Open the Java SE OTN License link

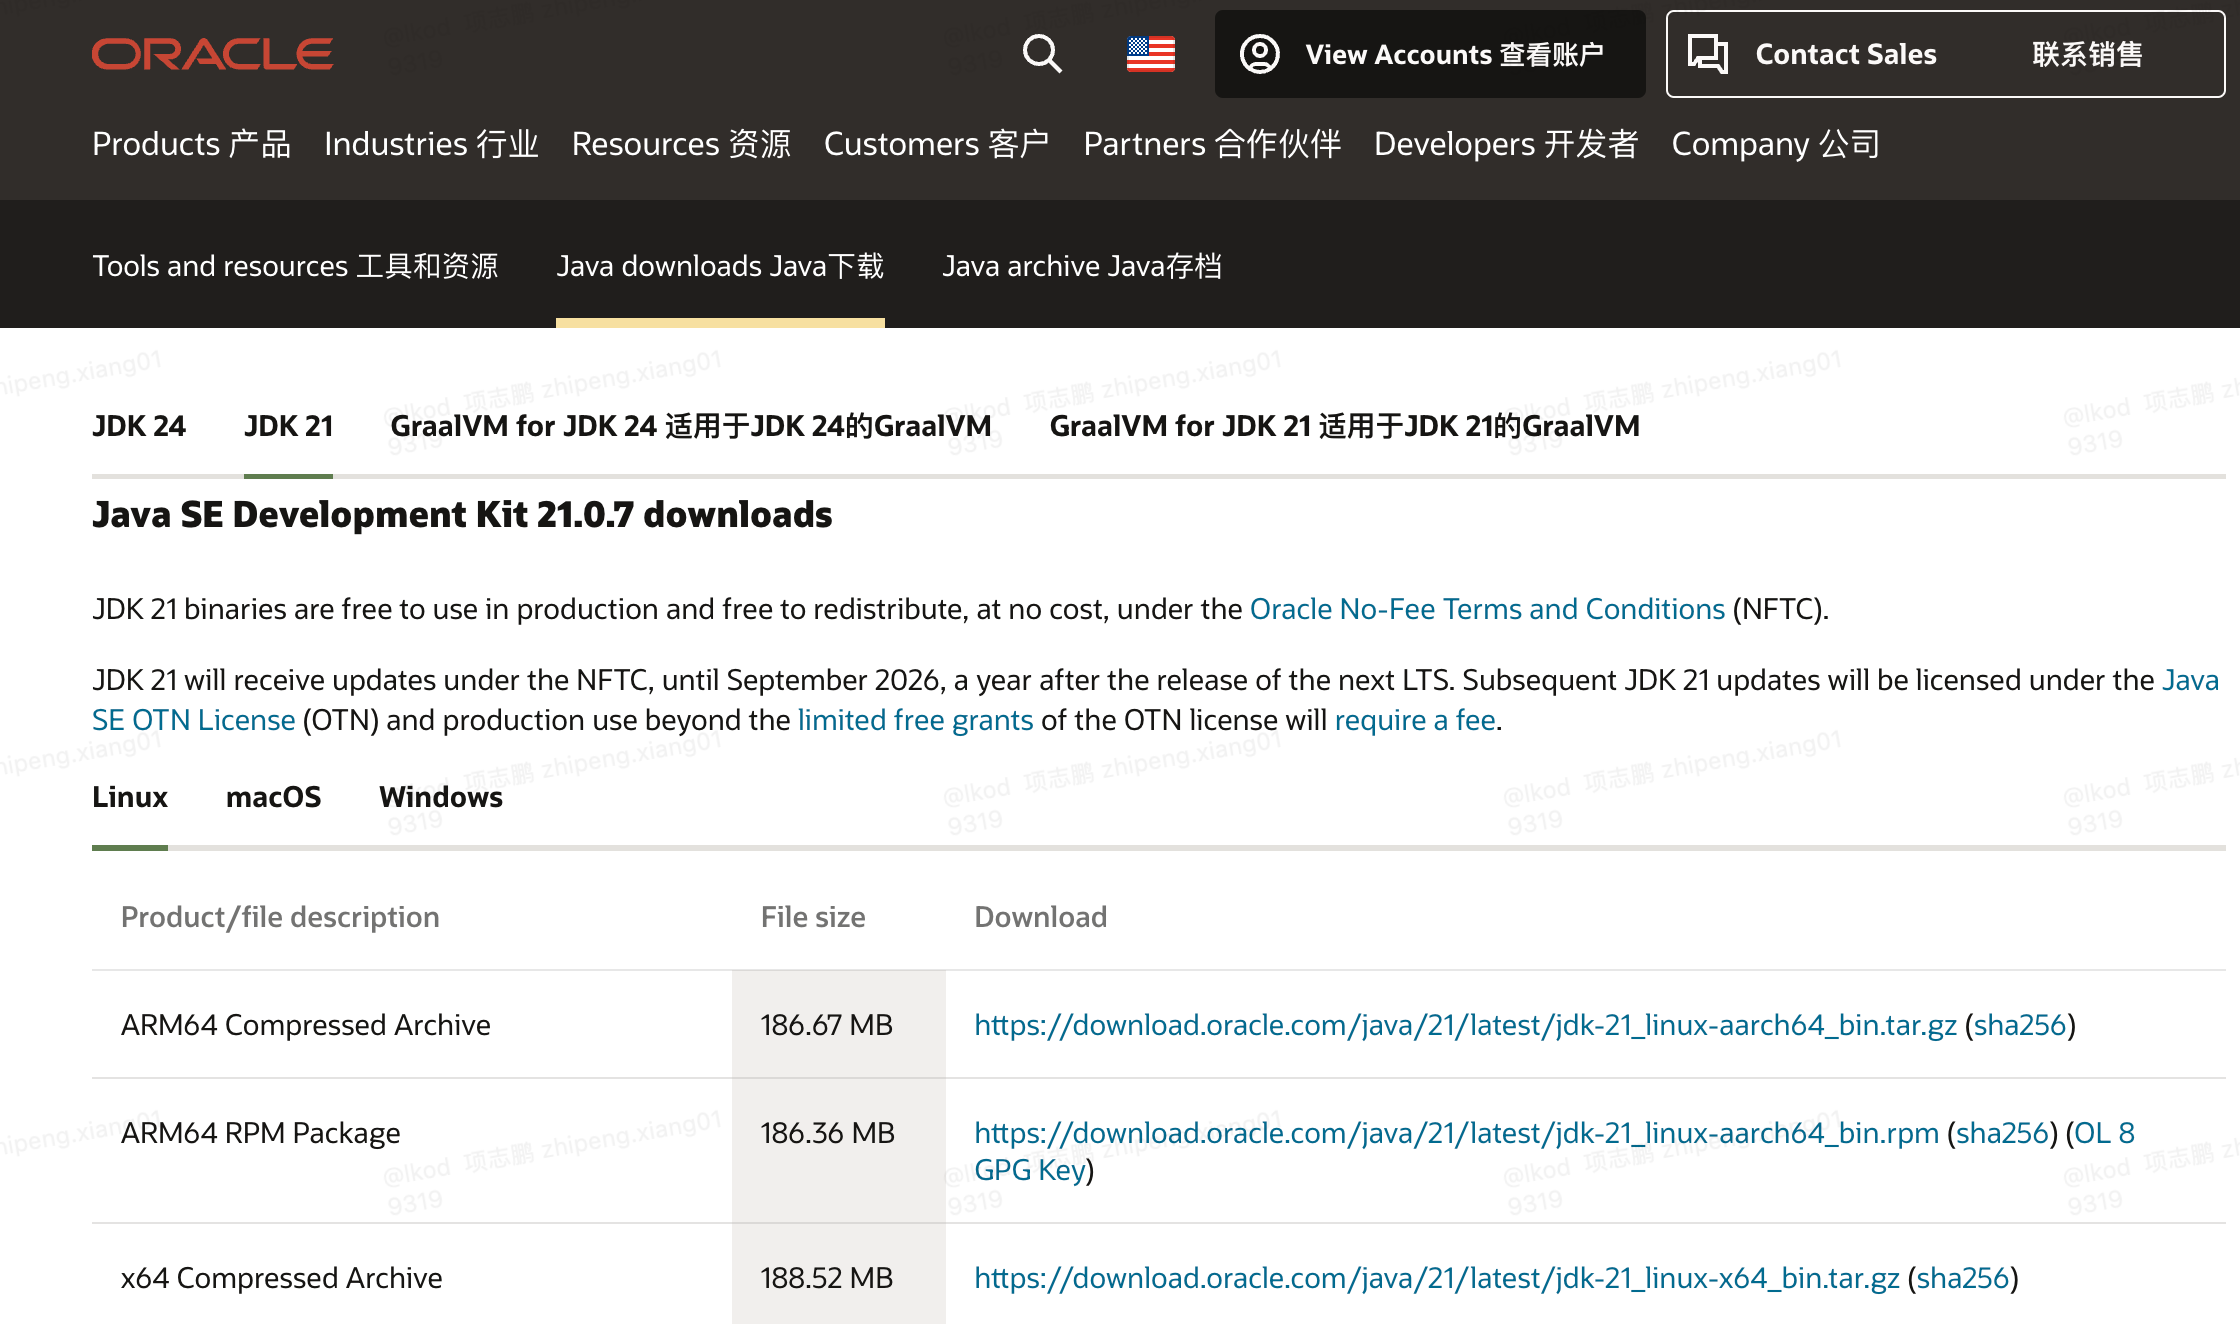193,720
